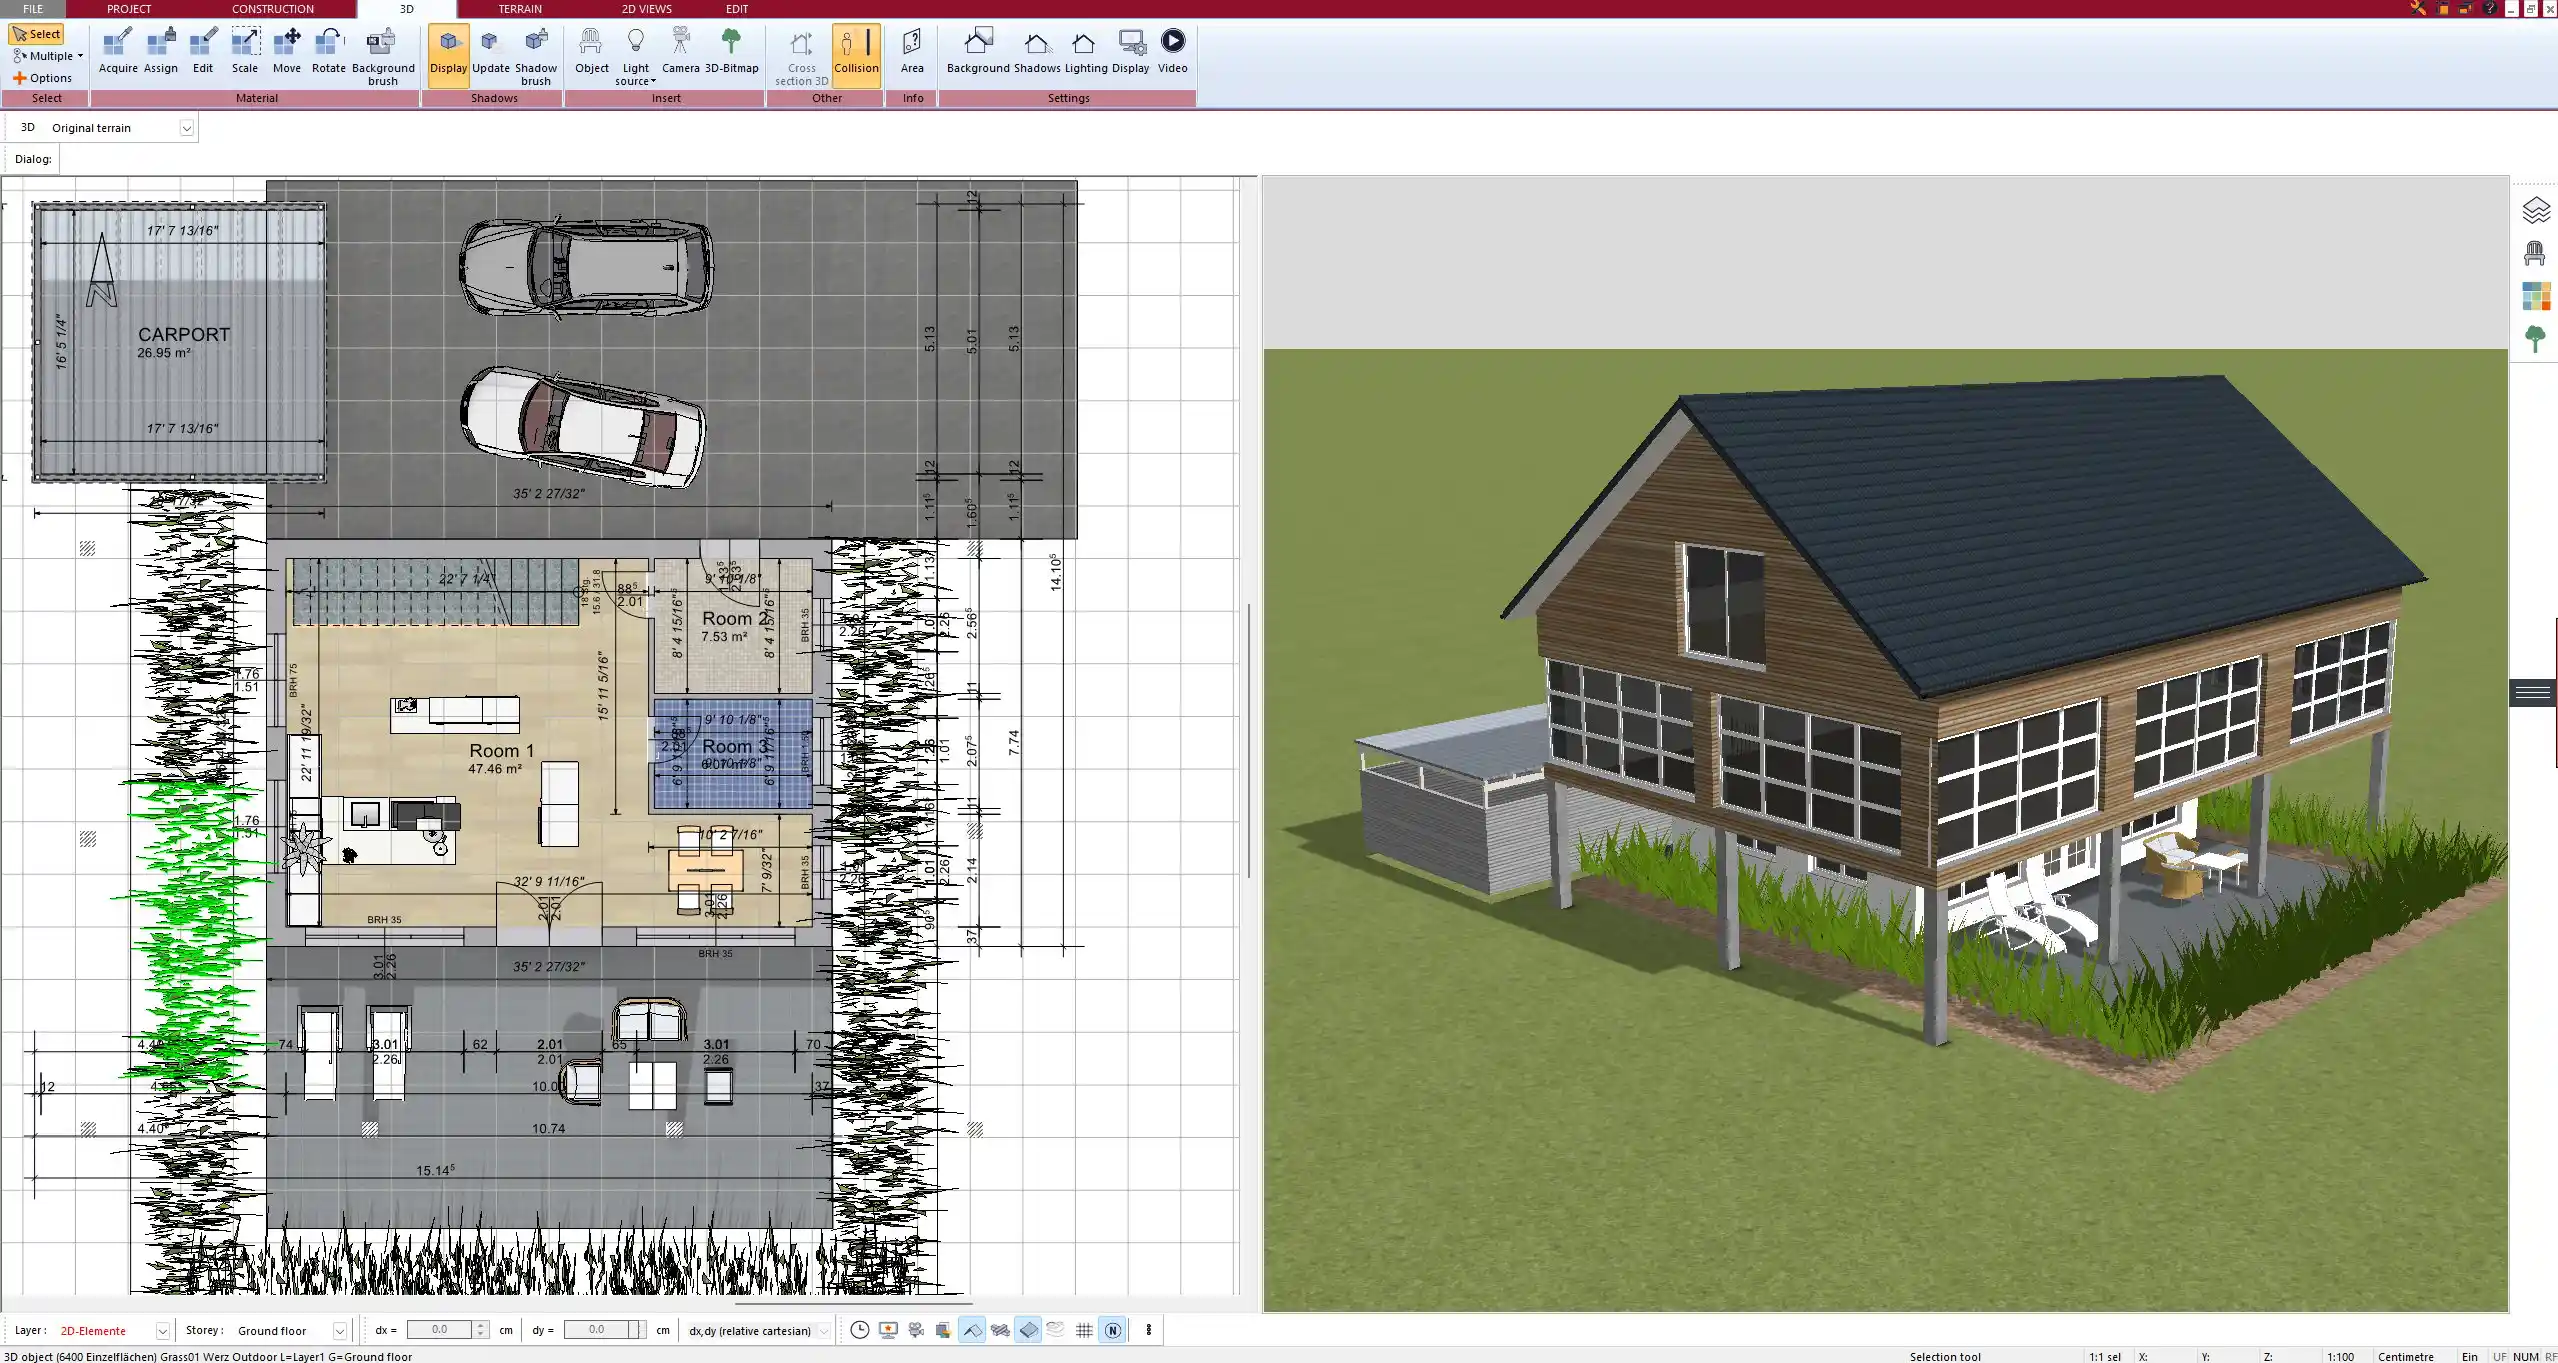
Task: Open the Cross section 3D tool
Action: pos(799,55)
